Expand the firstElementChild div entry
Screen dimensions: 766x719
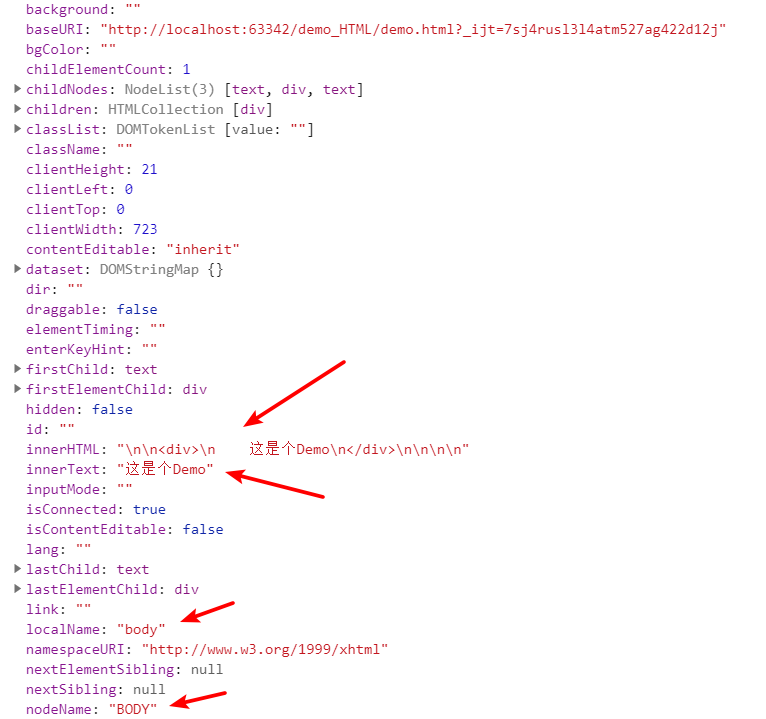pos(18,389)
